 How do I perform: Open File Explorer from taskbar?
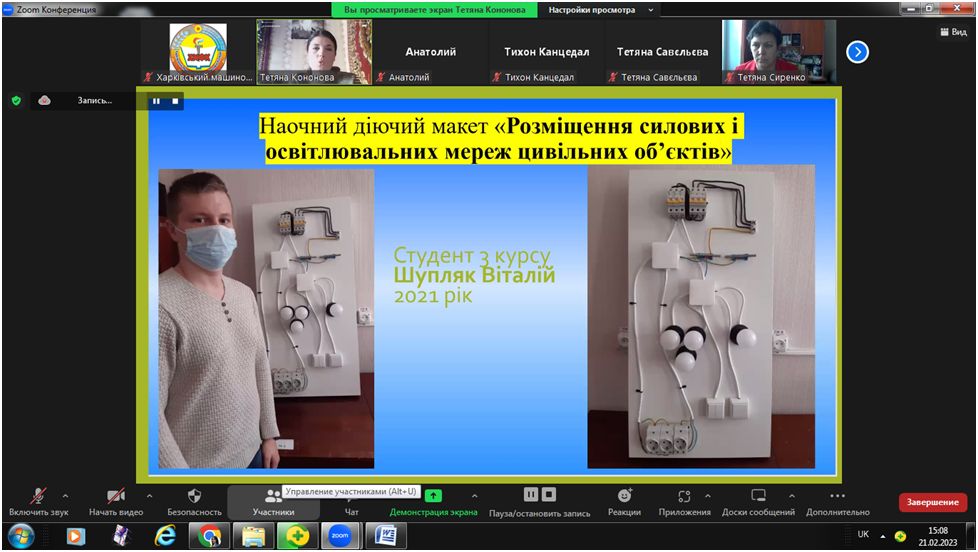tap(253, 536)
